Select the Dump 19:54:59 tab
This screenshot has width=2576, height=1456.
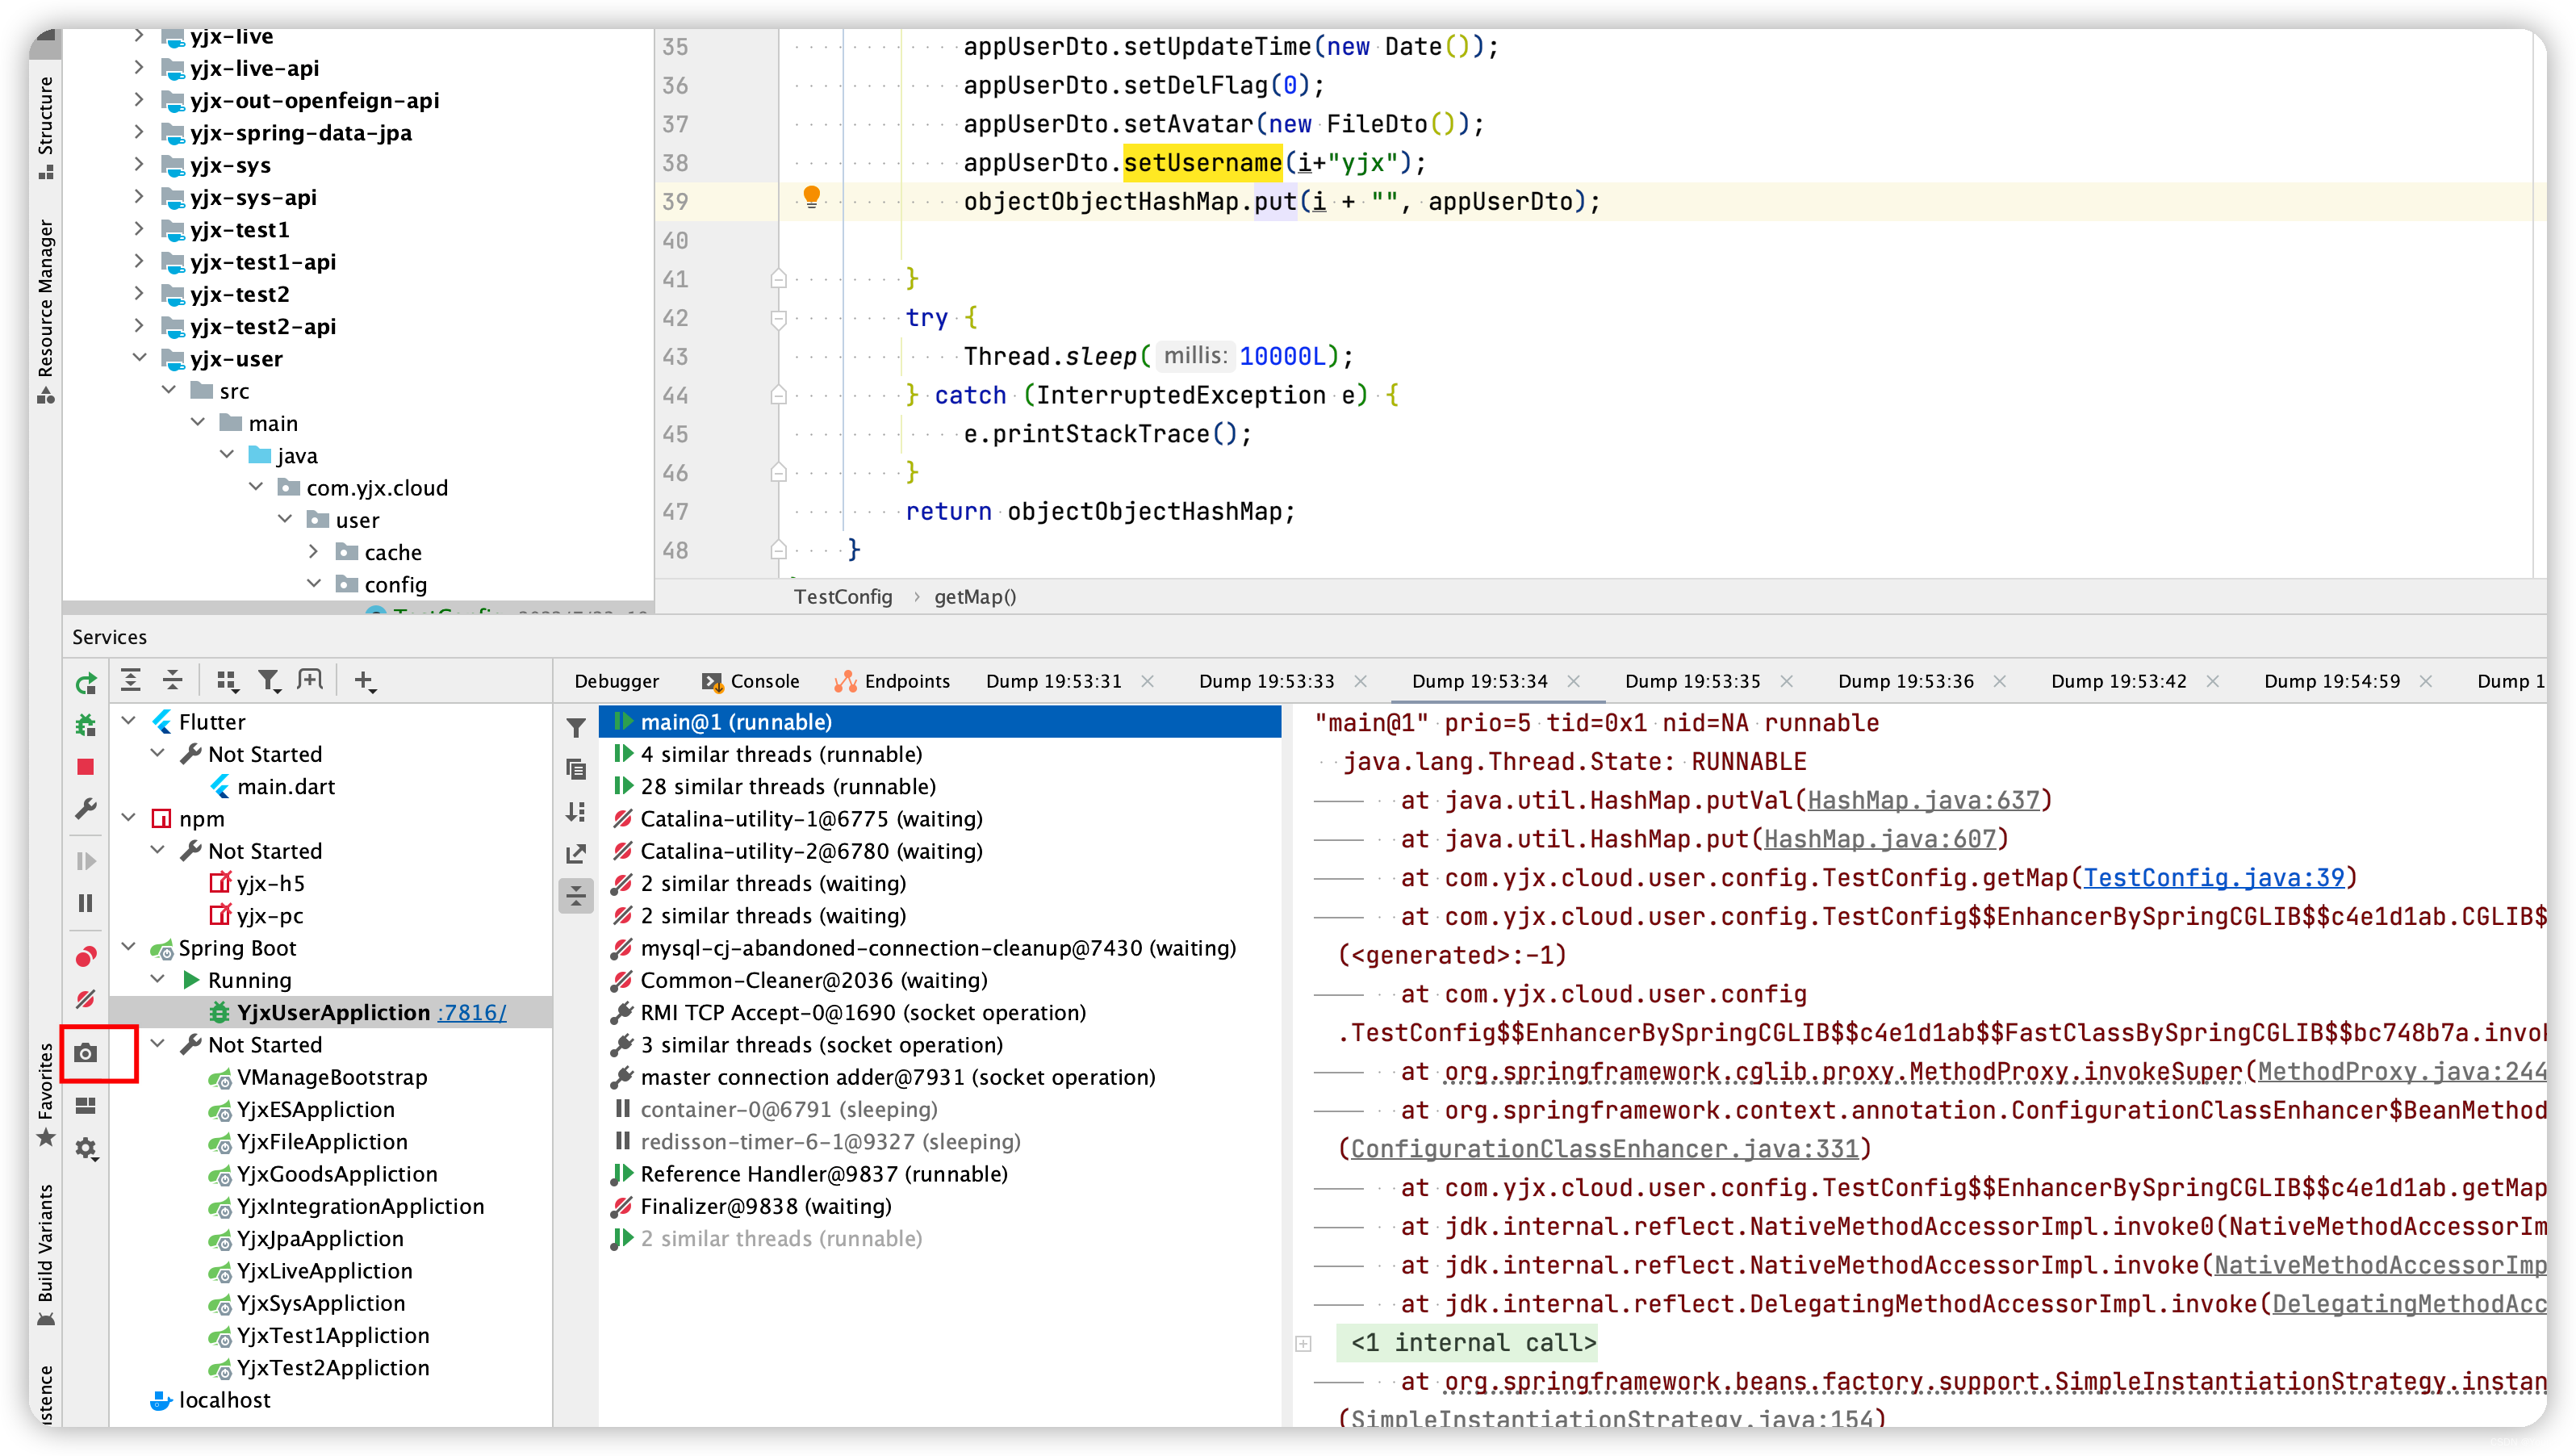(x=2331, y=681)
